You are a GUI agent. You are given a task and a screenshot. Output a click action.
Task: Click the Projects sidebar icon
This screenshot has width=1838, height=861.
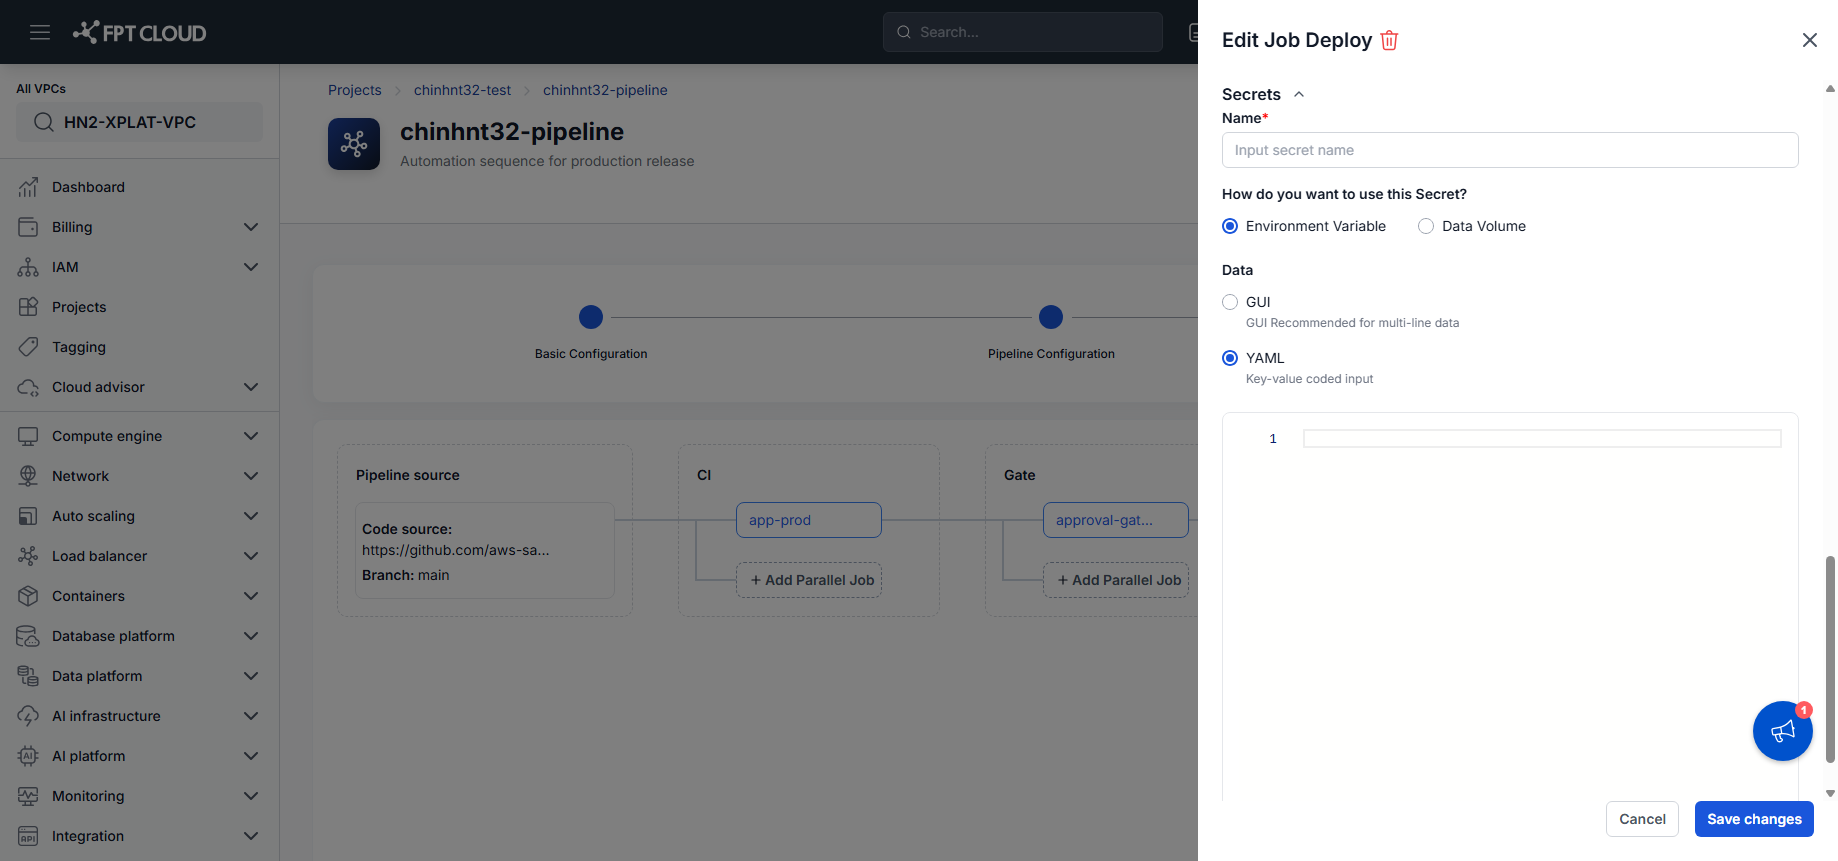point(28,307)
